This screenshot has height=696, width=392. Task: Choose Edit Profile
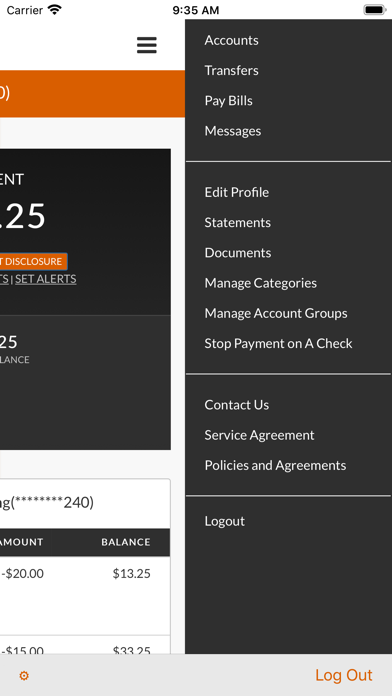[237, 192]
